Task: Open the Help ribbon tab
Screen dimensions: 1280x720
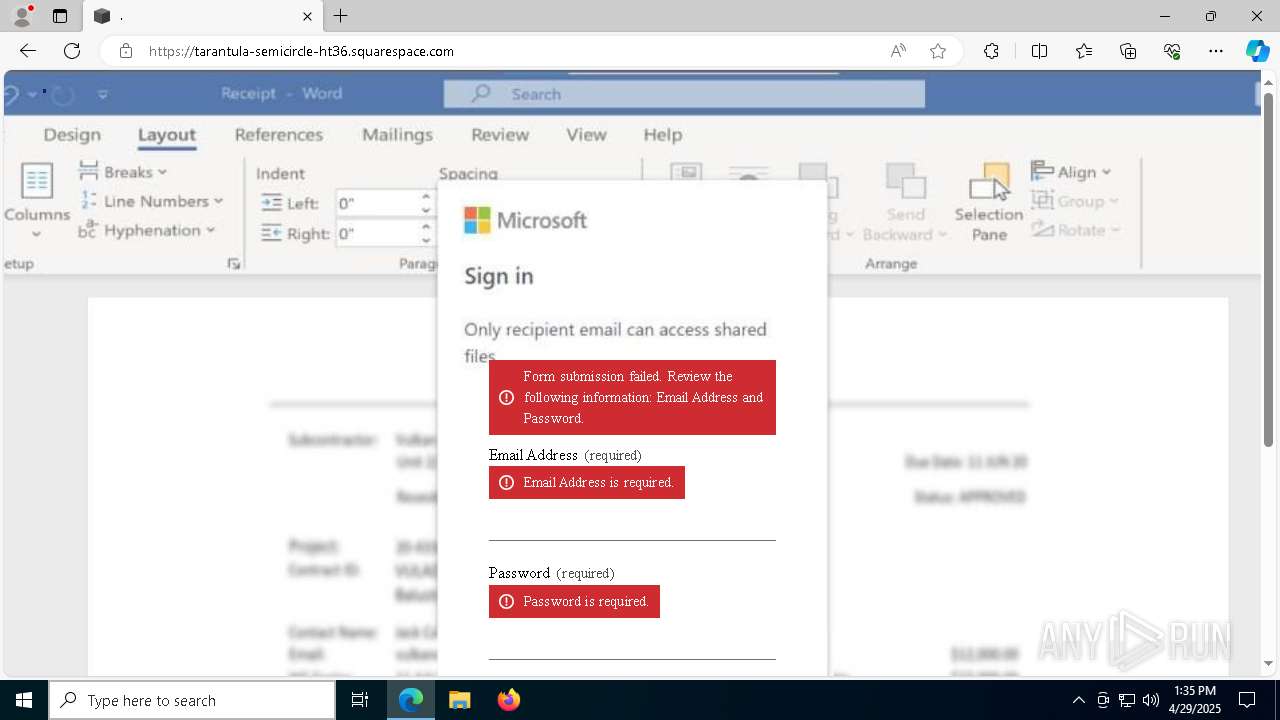Action: click(x=662, y=135)
